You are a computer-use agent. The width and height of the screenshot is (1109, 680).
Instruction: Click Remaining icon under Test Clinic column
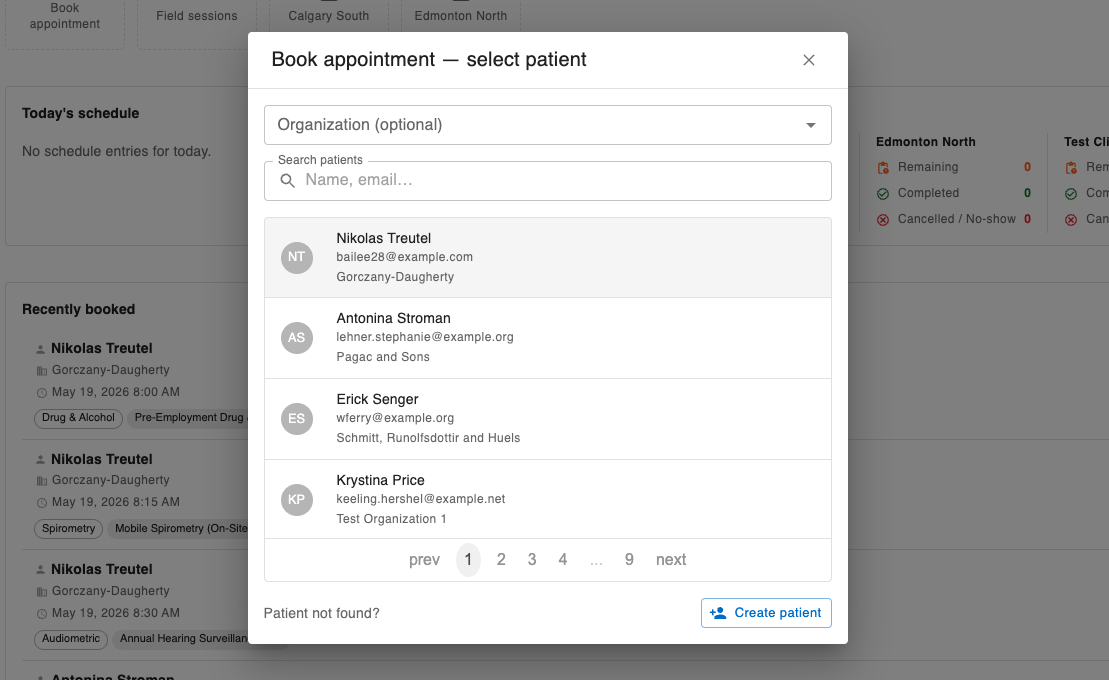[1071, 168]
